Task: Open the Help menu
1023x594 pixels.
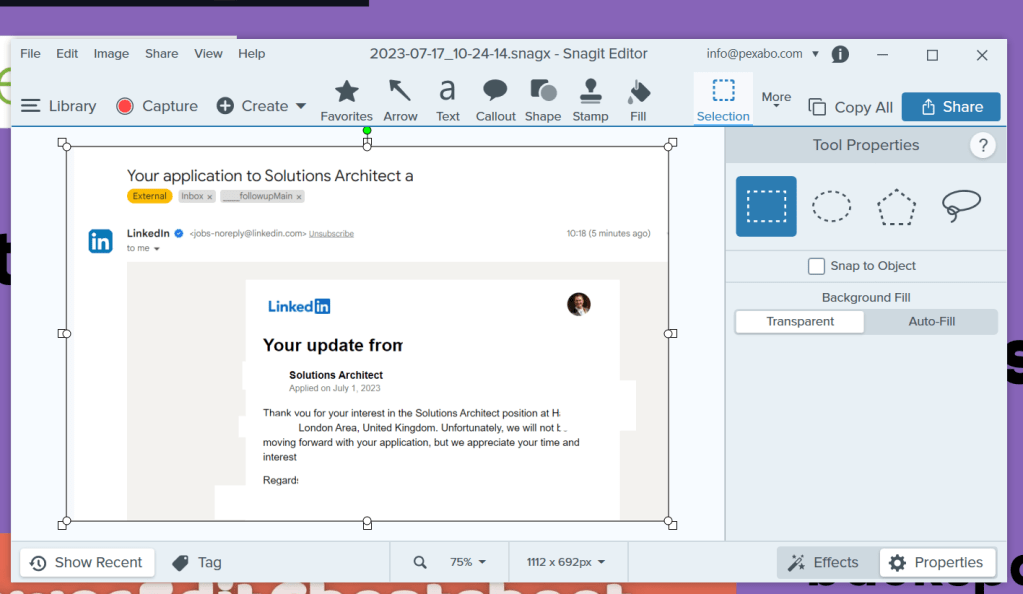Action: point(251,54)
